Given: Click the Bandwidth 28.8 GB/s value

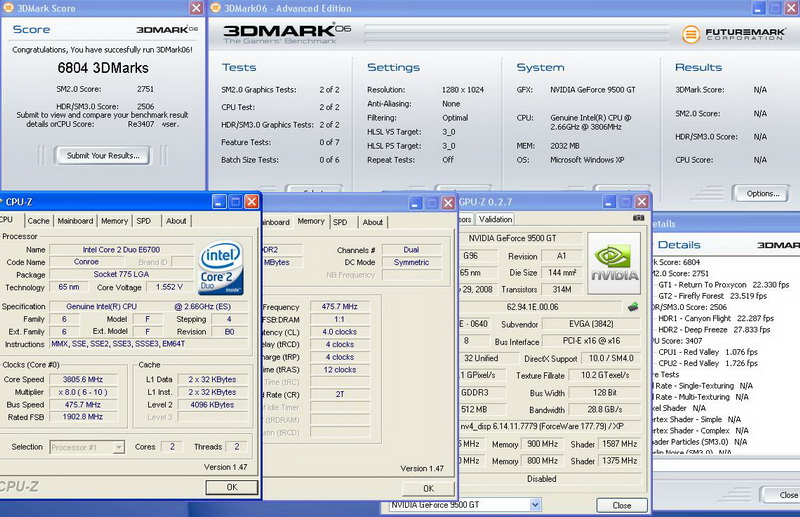Looking at the screenshot, I should (x=605, y=409).
